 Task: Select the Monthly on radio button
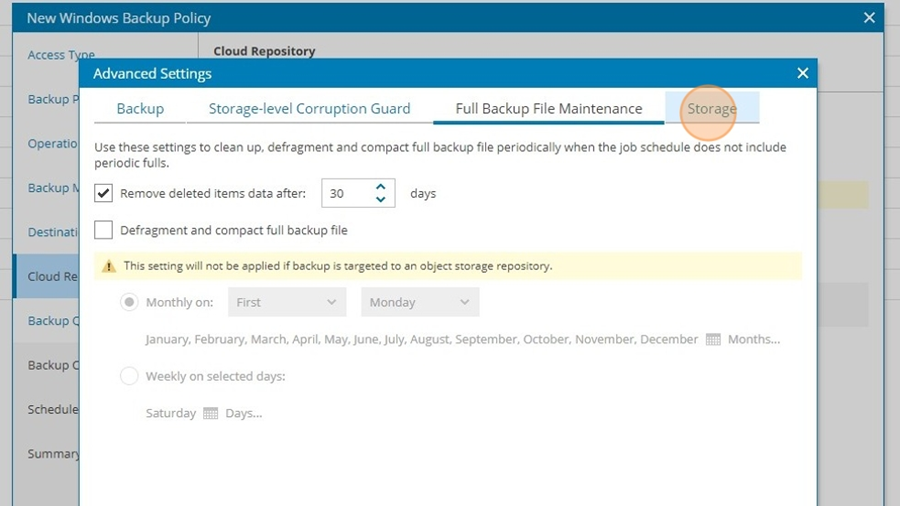[129, 302]
